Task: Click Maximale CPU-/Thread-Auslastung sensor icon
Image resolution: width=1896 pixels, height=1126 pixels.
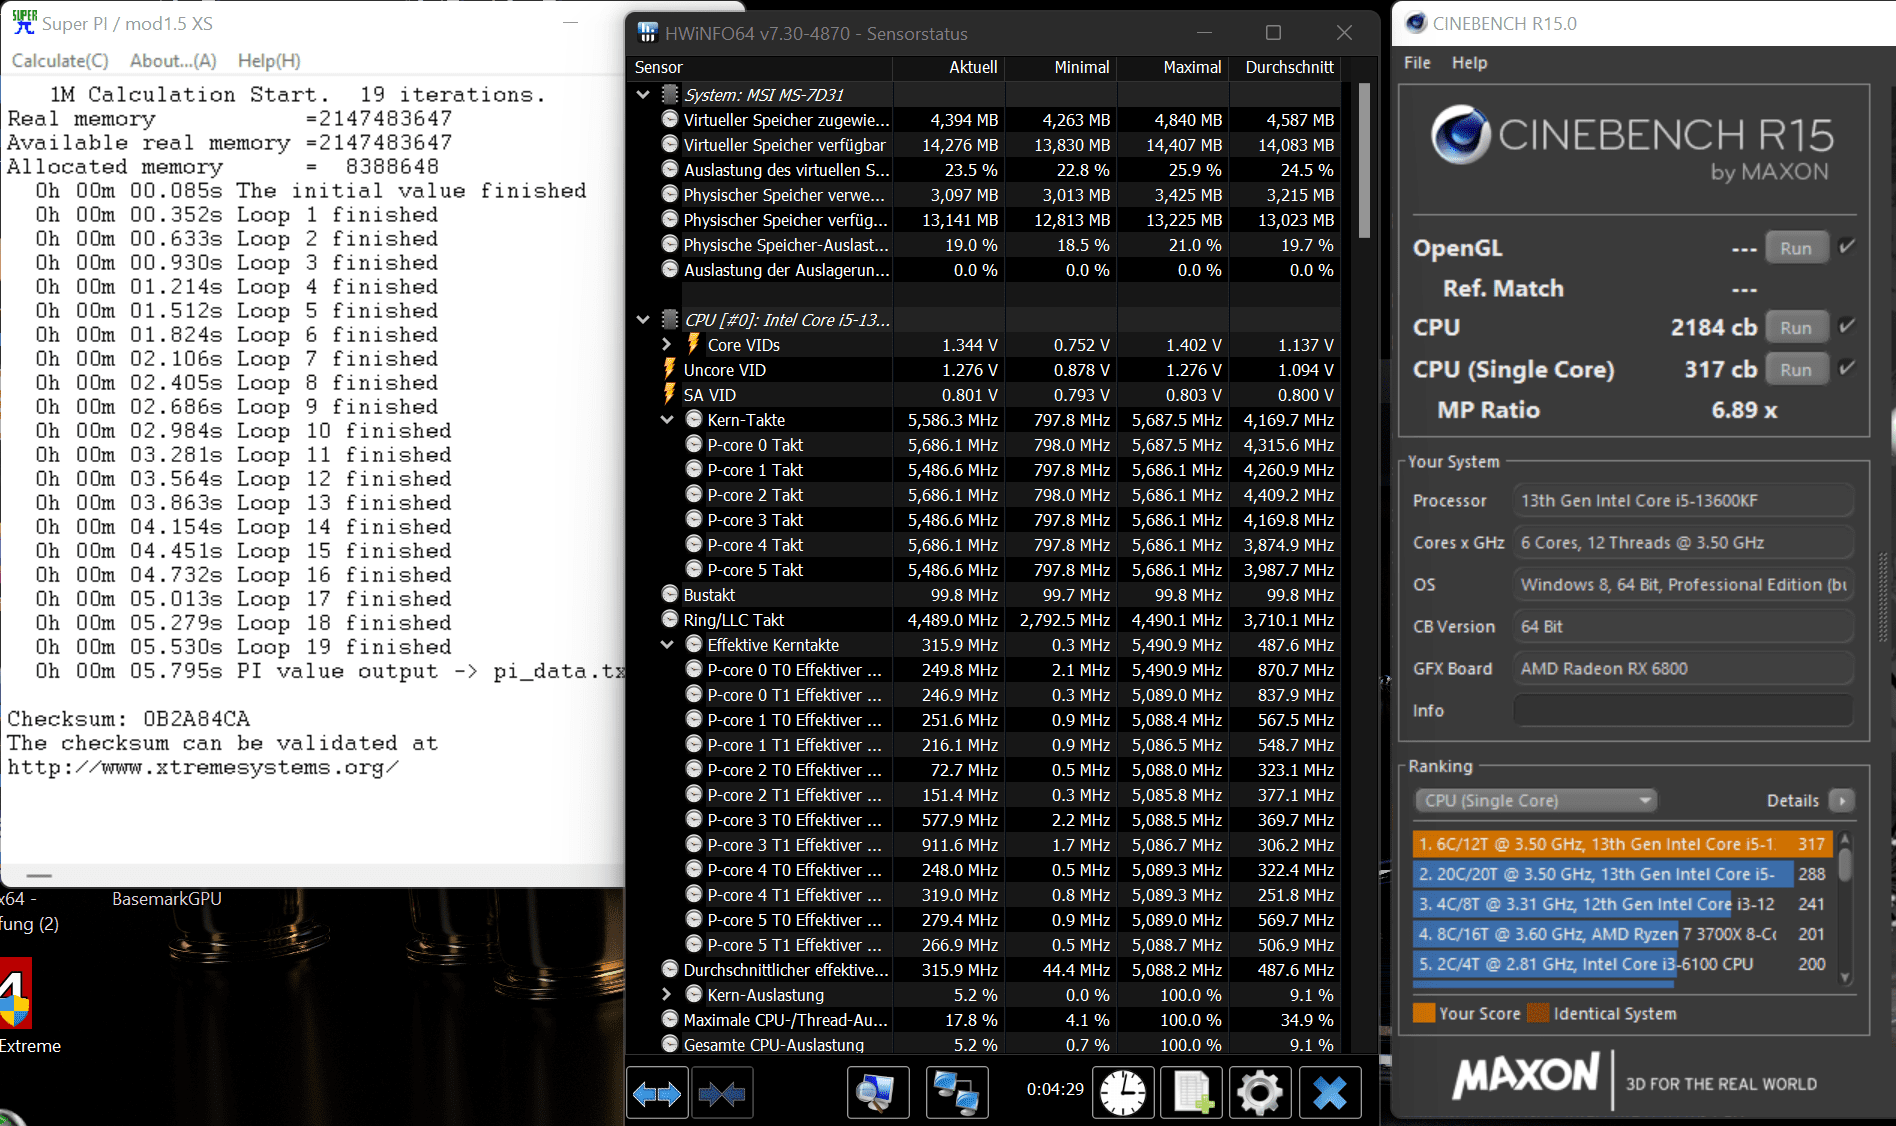Action: tap(670, 1019)
